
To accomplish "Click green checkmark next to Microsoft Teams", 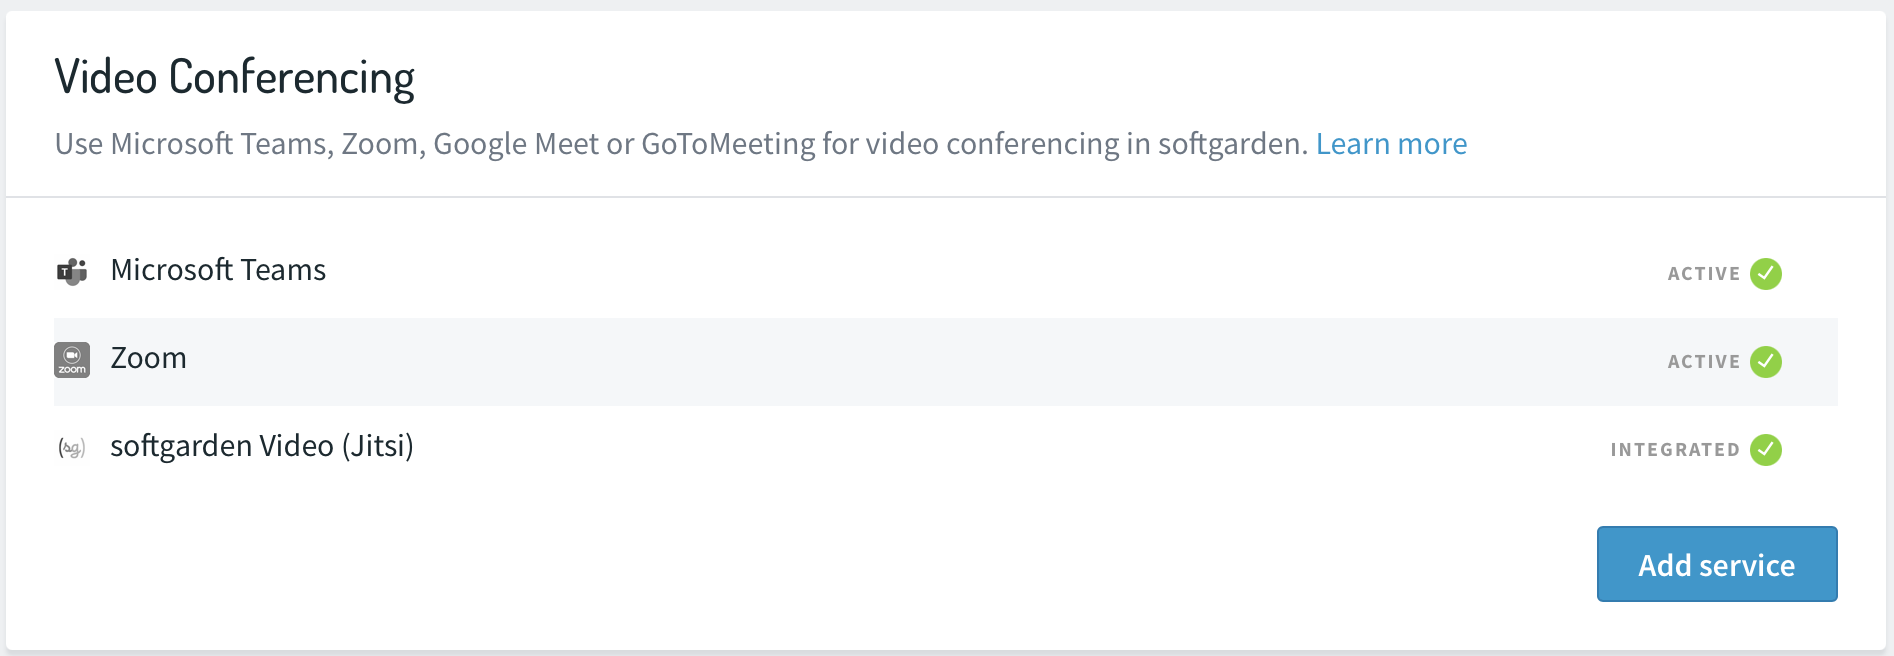I will tap(1766, 273).
